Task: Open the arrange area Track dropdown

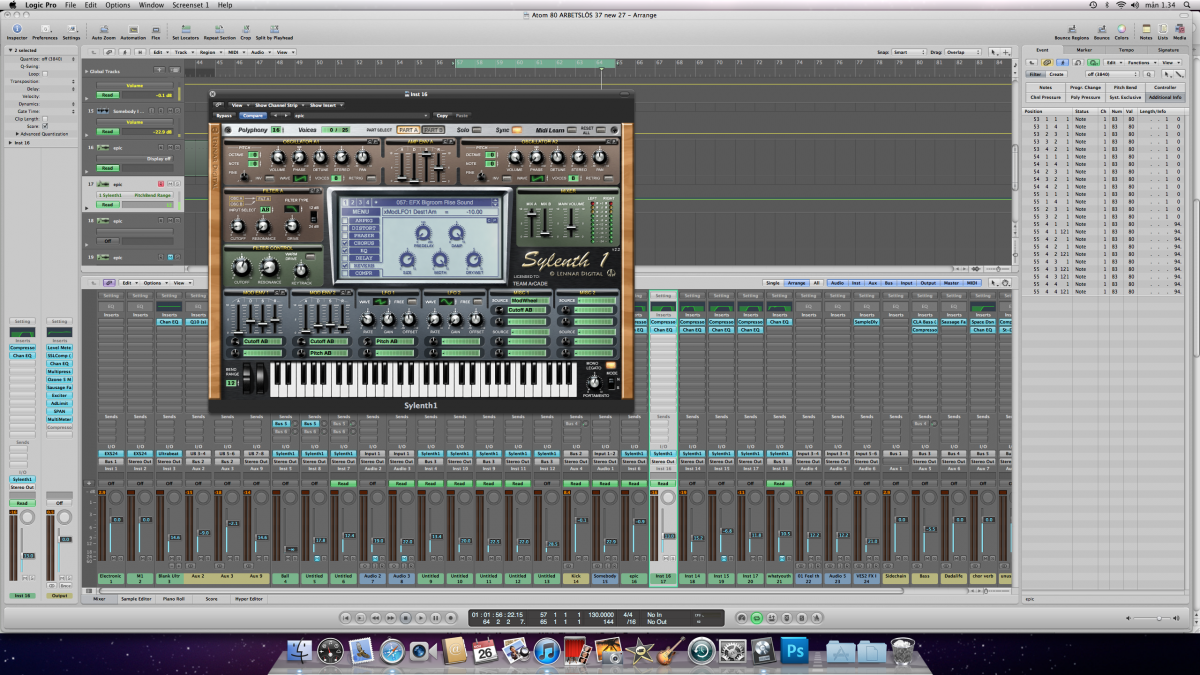Action: click(185, 52)
